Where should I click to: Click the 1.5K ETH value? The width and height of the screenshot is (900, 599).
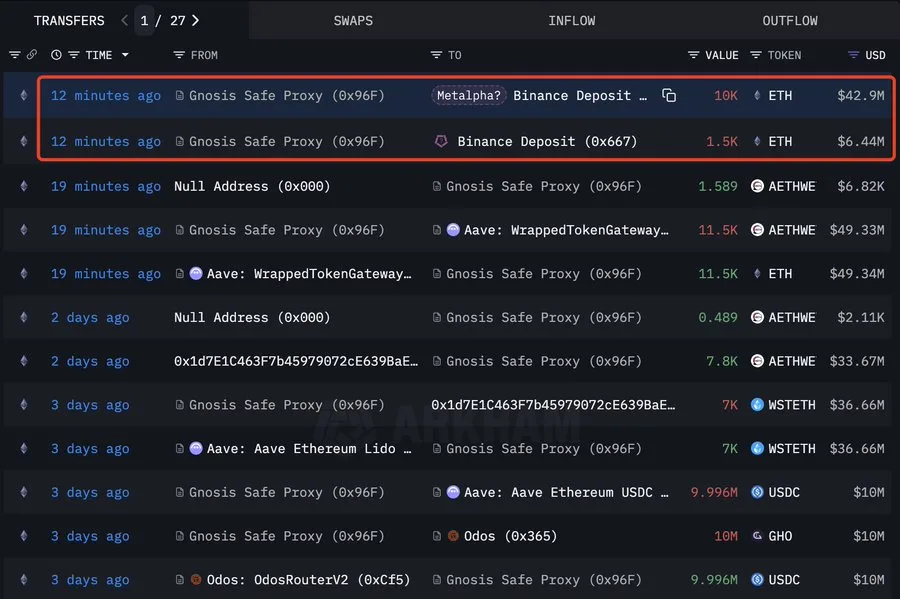pyautogui.click(x=721, y=141)
